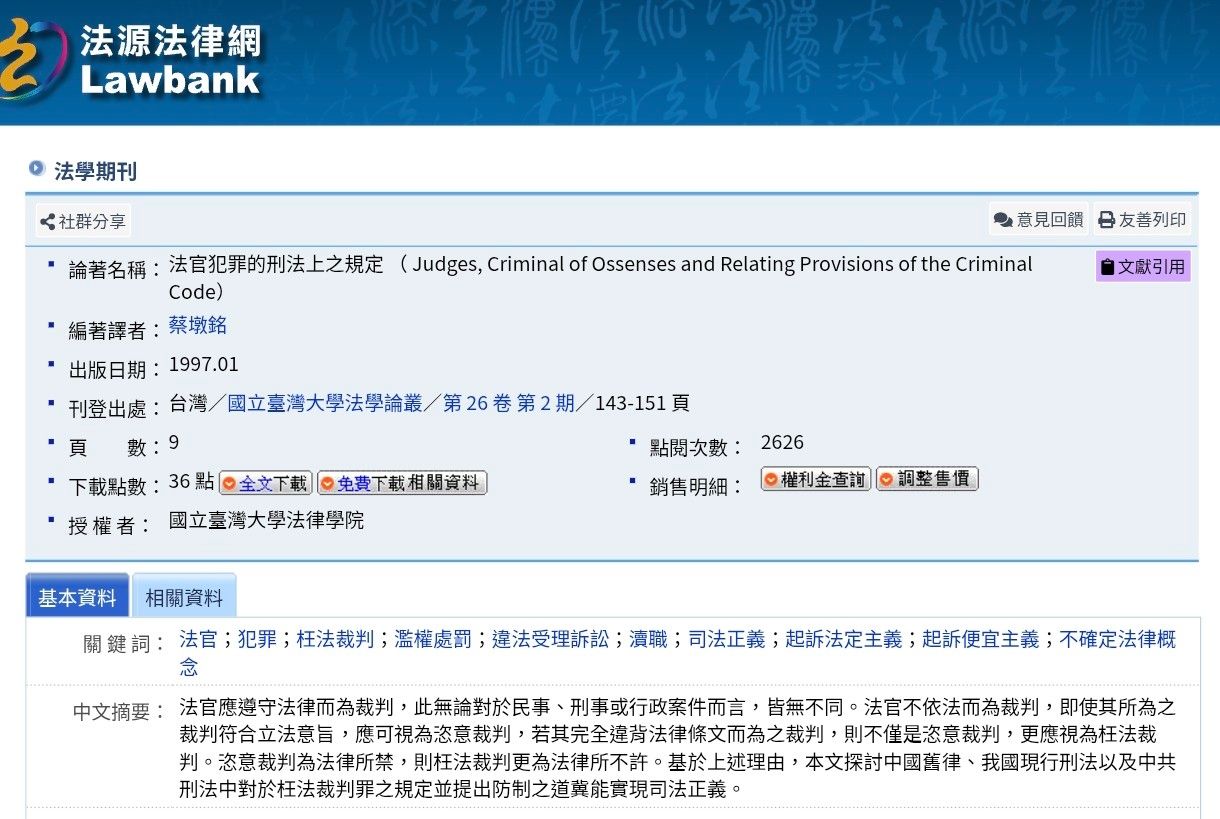Switch to the 相關資料 tab
This screenshot has height=819, width=1220.
click(x=184, y=598)
